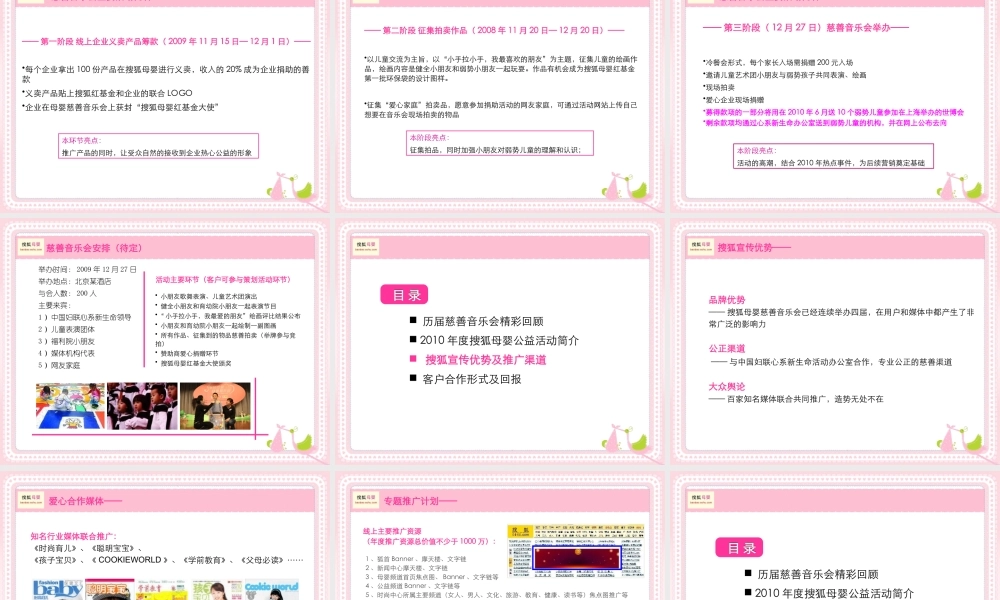Click the Fashion baby magazine cover
This screenshot has width=1000, height=600.
click(57, 590)
